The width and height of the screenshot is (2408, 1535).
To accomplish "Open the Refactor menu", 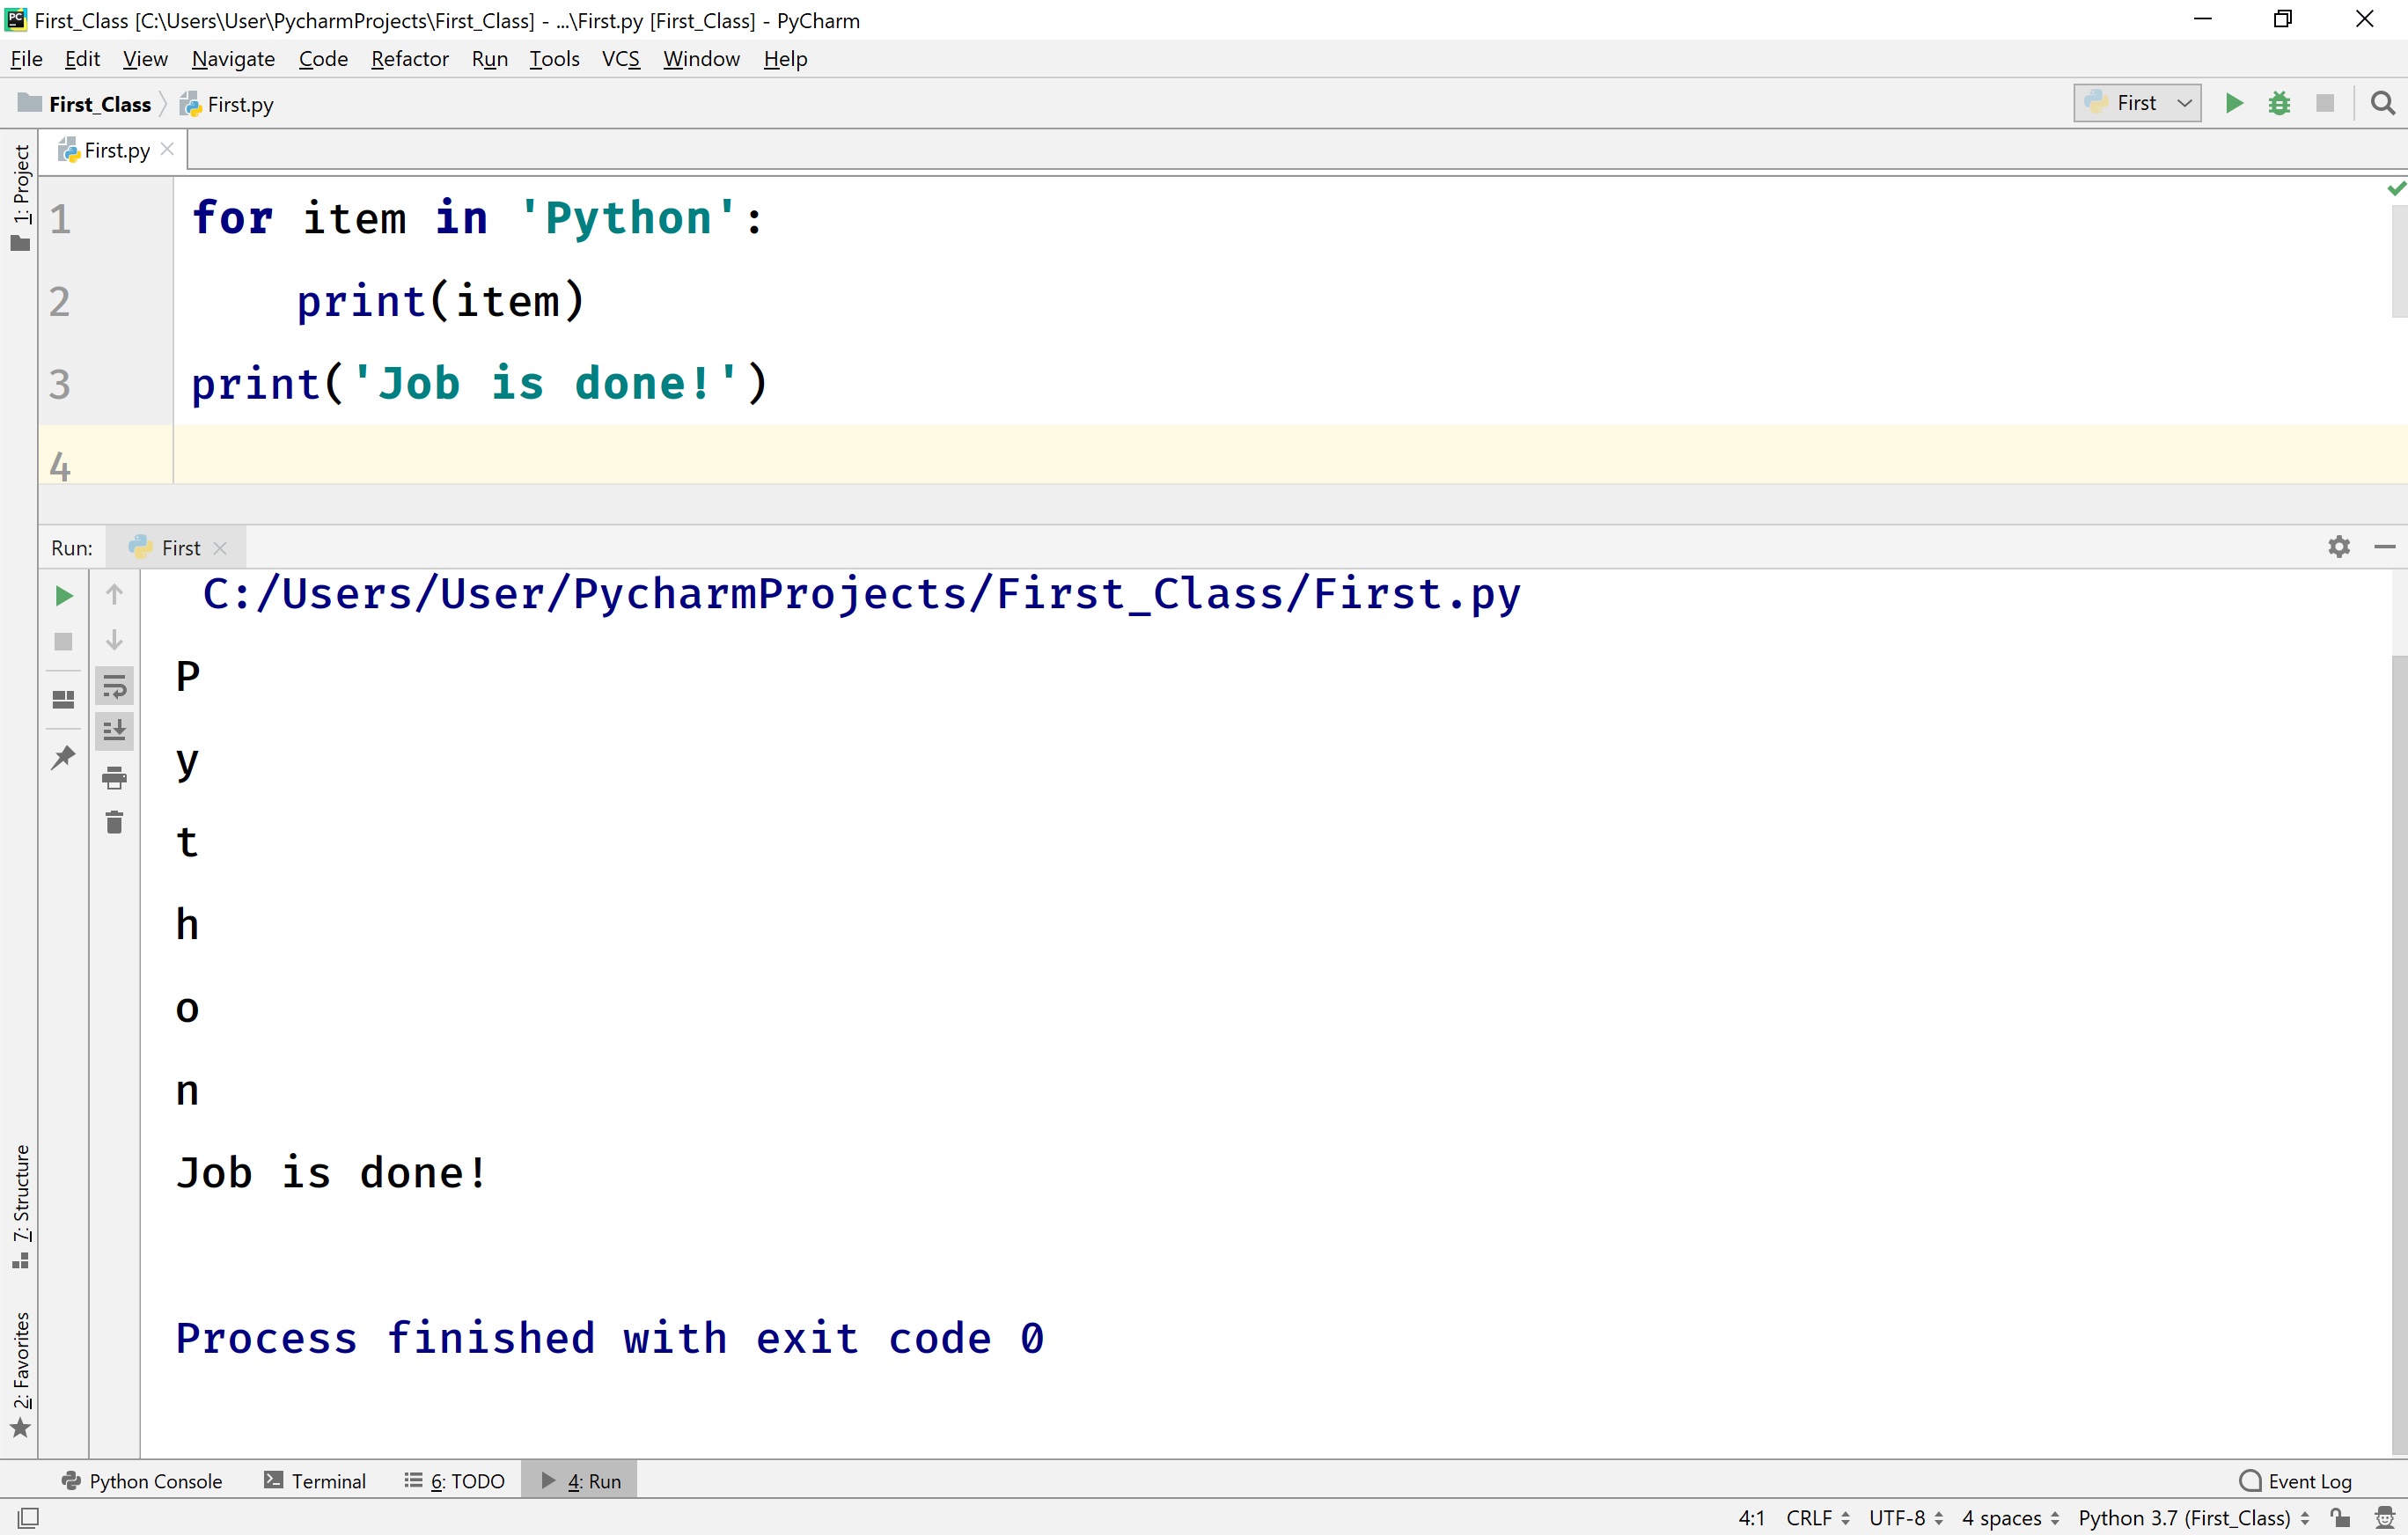I will click(x=409, y=59).
